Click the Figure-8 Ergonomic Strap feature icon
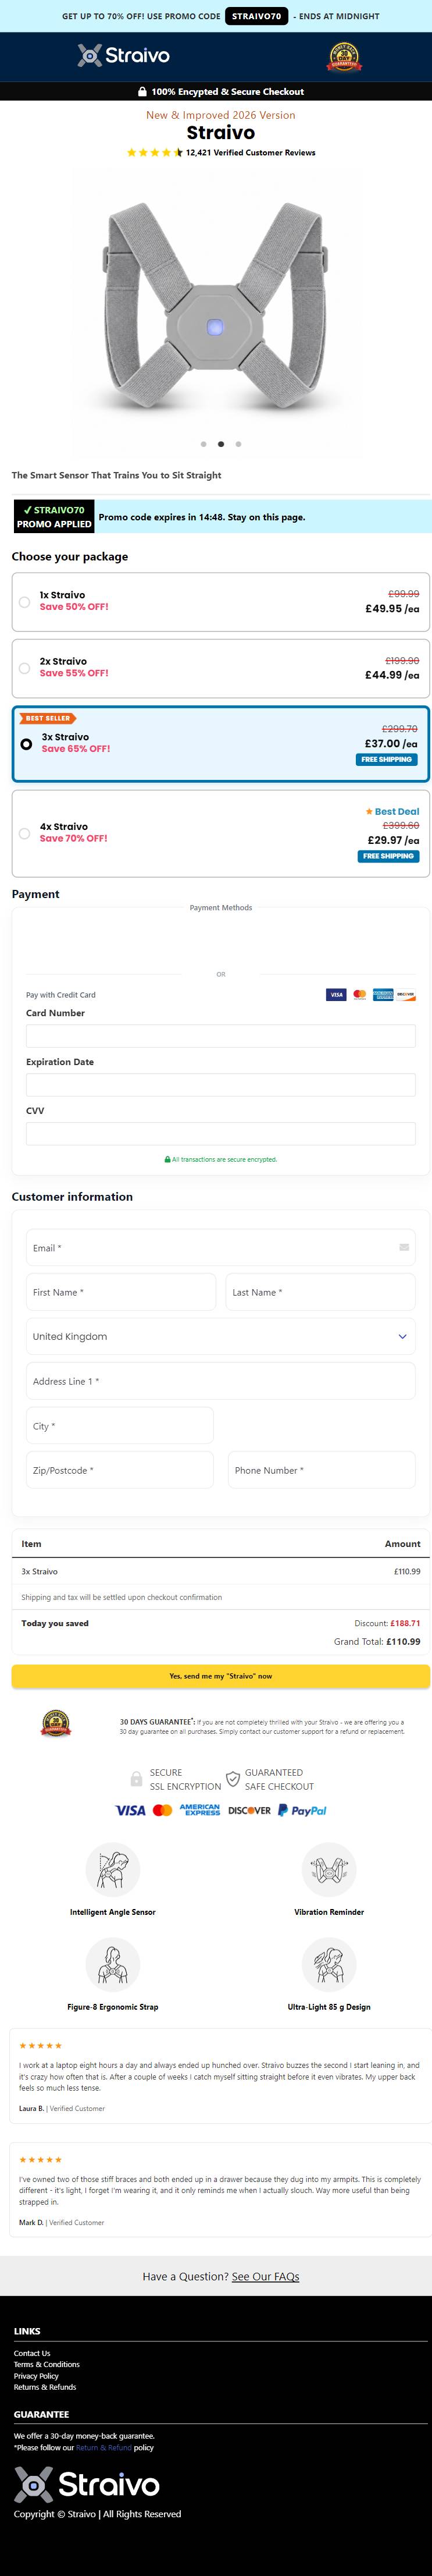Image resolution: width=432 pixels, height=2576 pixels. pos(113,1965)
